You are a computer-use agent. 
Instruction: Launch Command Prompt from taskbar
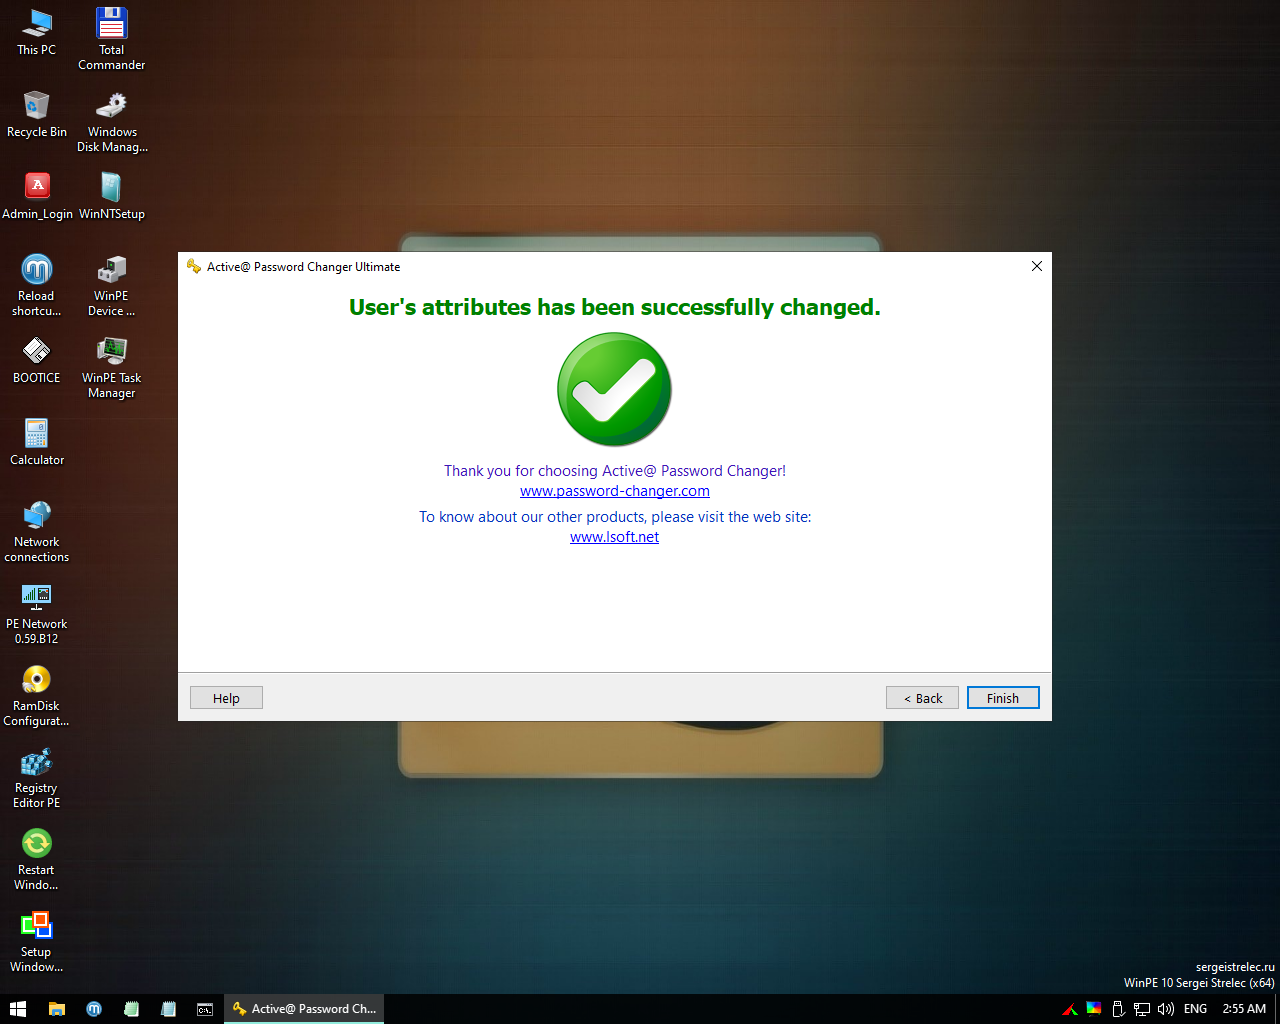pos(205,1009)
